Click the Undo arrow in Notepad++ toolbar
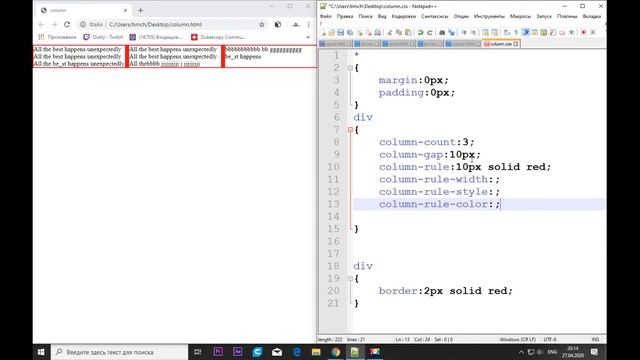This screenshot has width=640, height=360. click(420, 33)
